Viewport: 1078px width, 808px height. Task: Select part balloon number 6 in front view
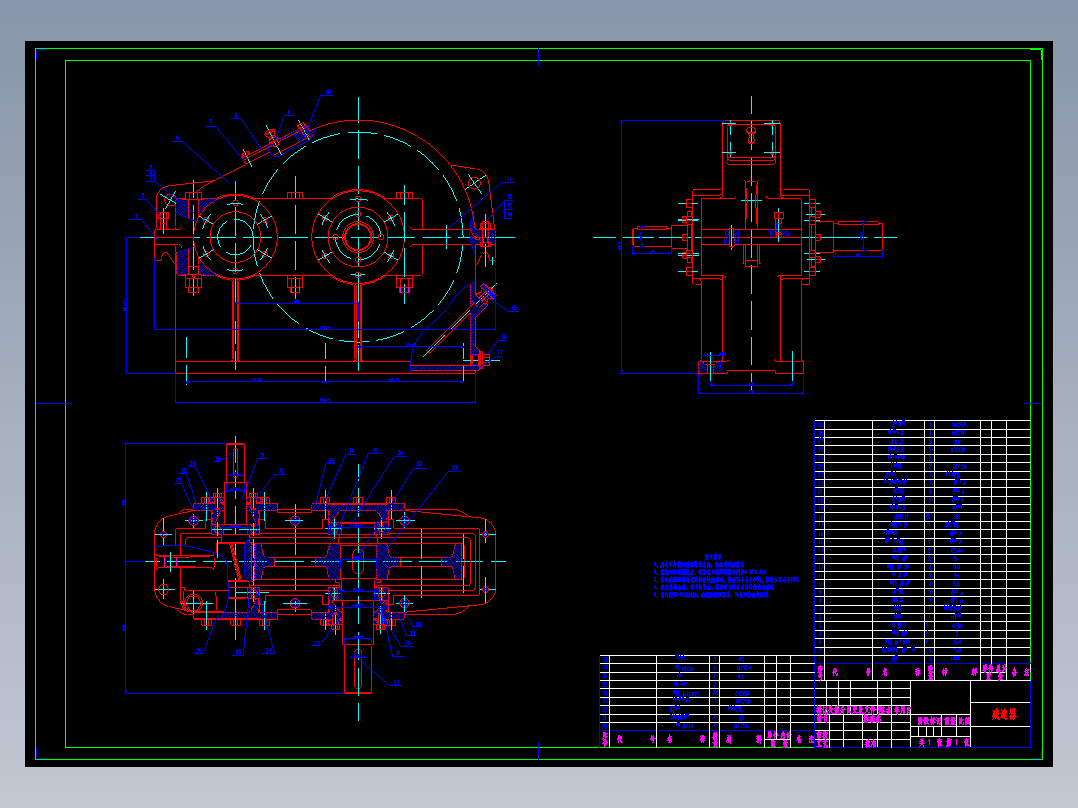[x=177, y=138]
